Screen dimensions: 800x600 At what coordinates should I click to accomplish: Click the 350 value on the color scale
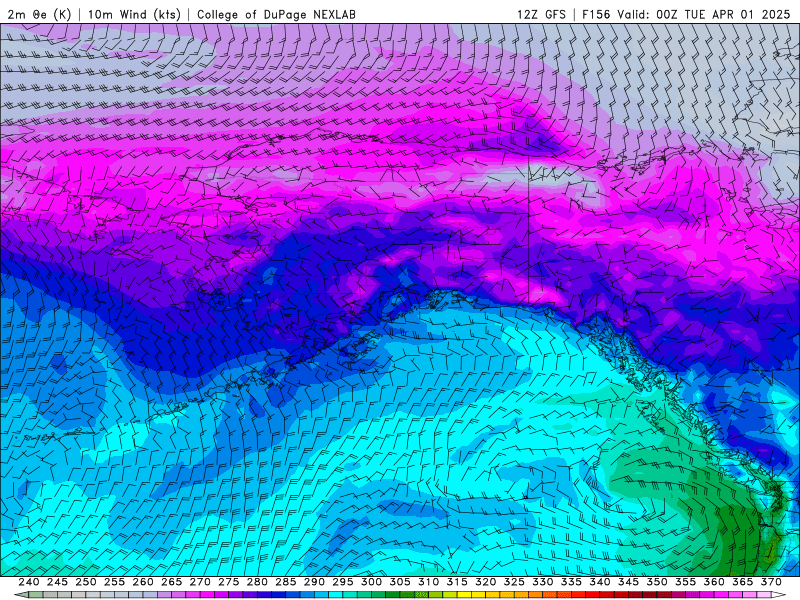(657, 582)
